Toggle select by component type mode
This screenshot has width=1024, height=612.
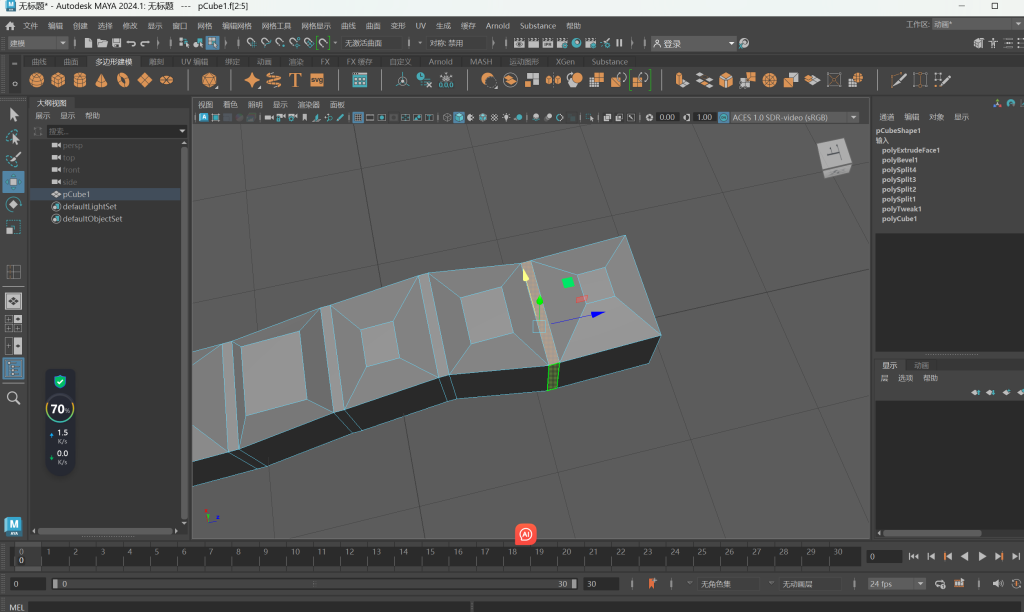212,43
